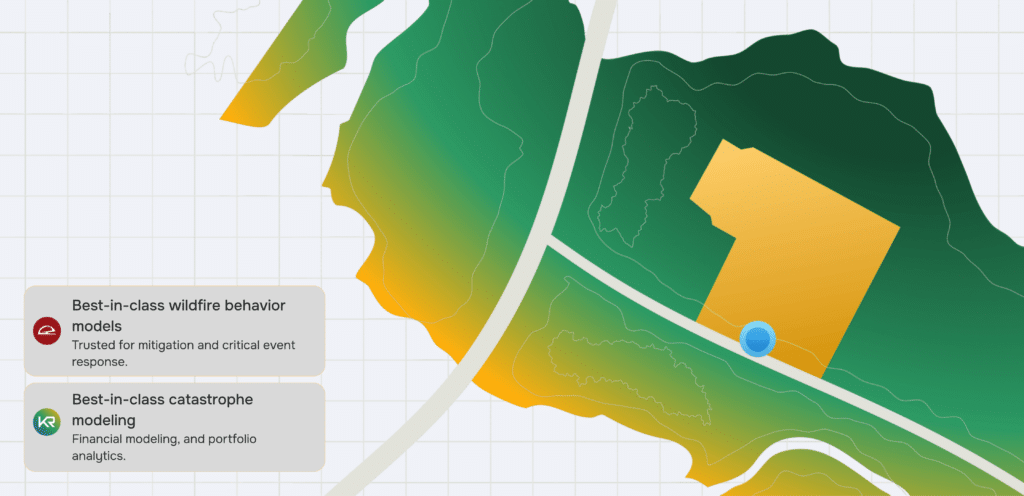Click the jagged outlined shape below the diagonal road
Screen dimensions: 1024x496
tap(628, 371)
